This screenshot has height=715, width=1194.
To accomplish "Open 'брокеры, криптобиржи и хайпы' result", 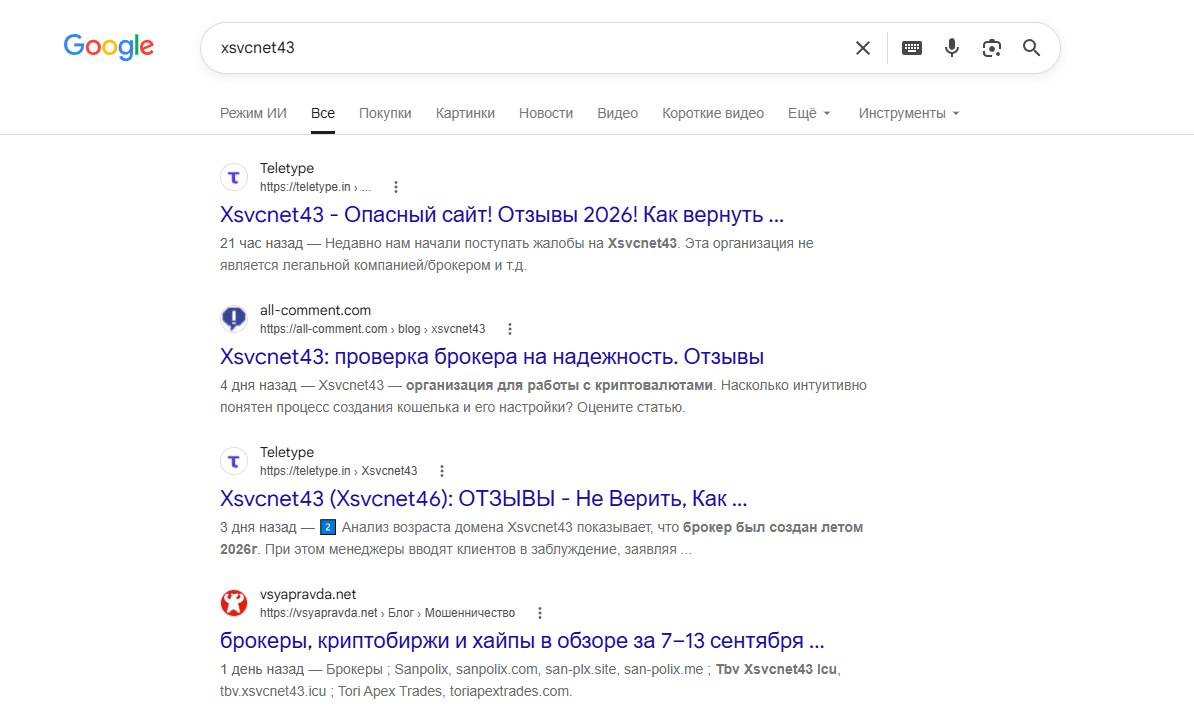I will click(x=522, y=640).
